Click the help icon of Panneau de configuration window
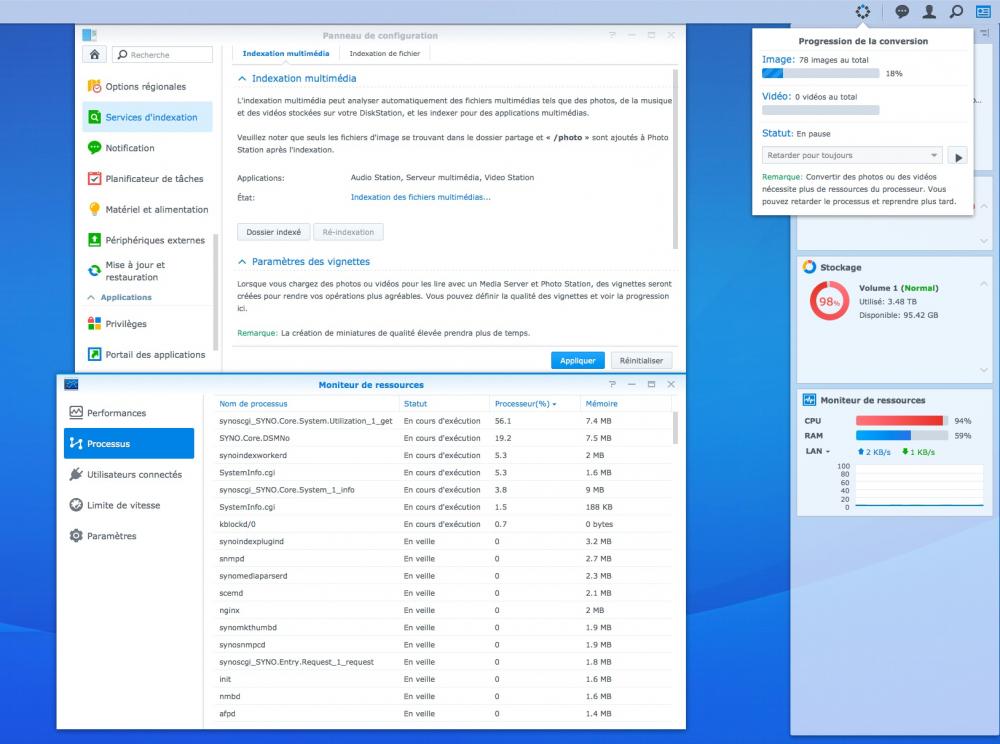 click(x=612, y=35)
